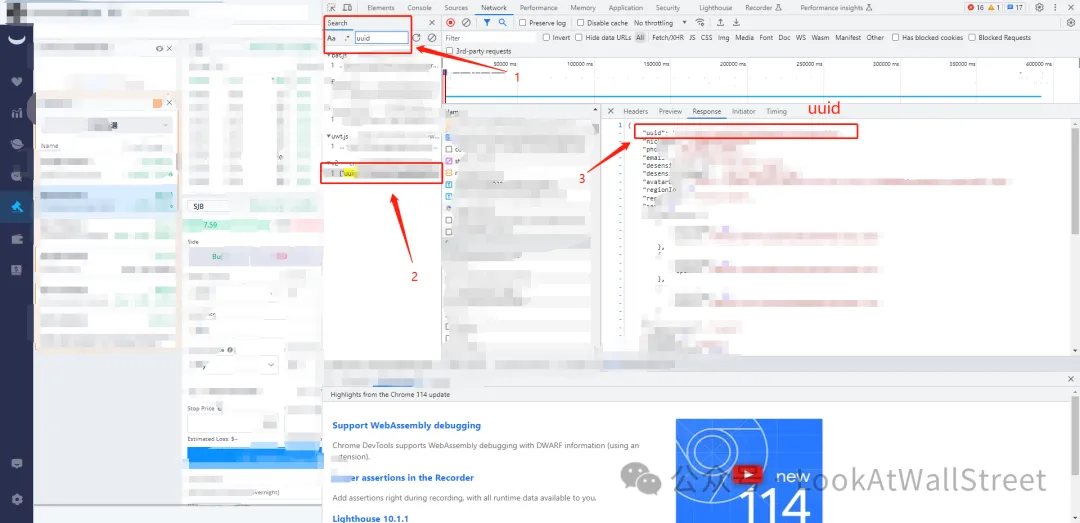Open DevTools settings gear
This screenshot has width=1080, height=523.
(x=1040, y=7)
